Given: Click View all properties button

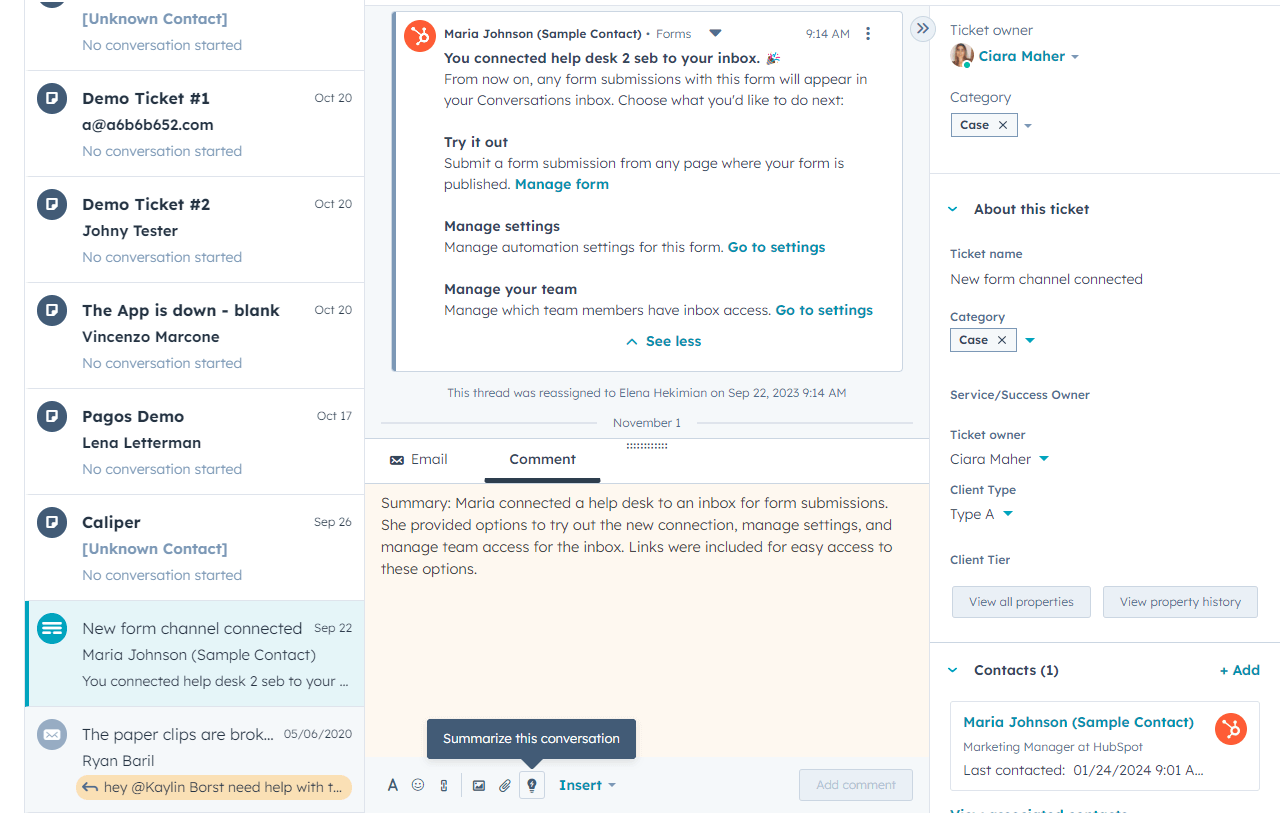Looking at the screenshot, I should point(1021,601).
